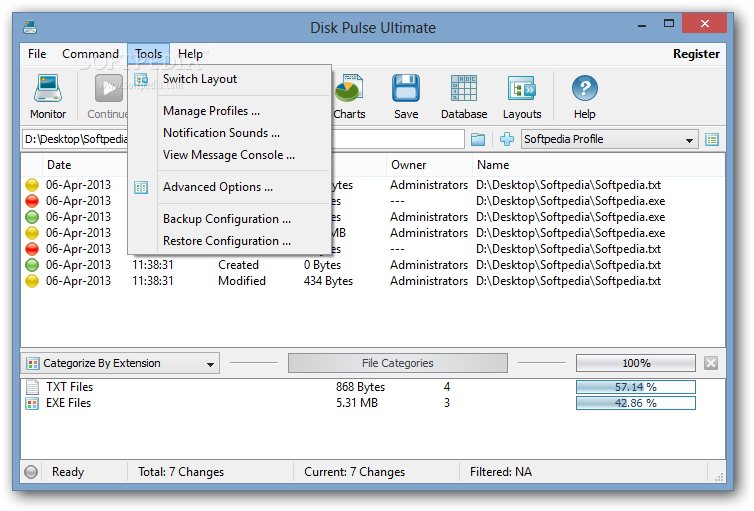Screen dimensions: 754x511
Task: Click the Switch Layout menu icon
Action: point(141,79)
